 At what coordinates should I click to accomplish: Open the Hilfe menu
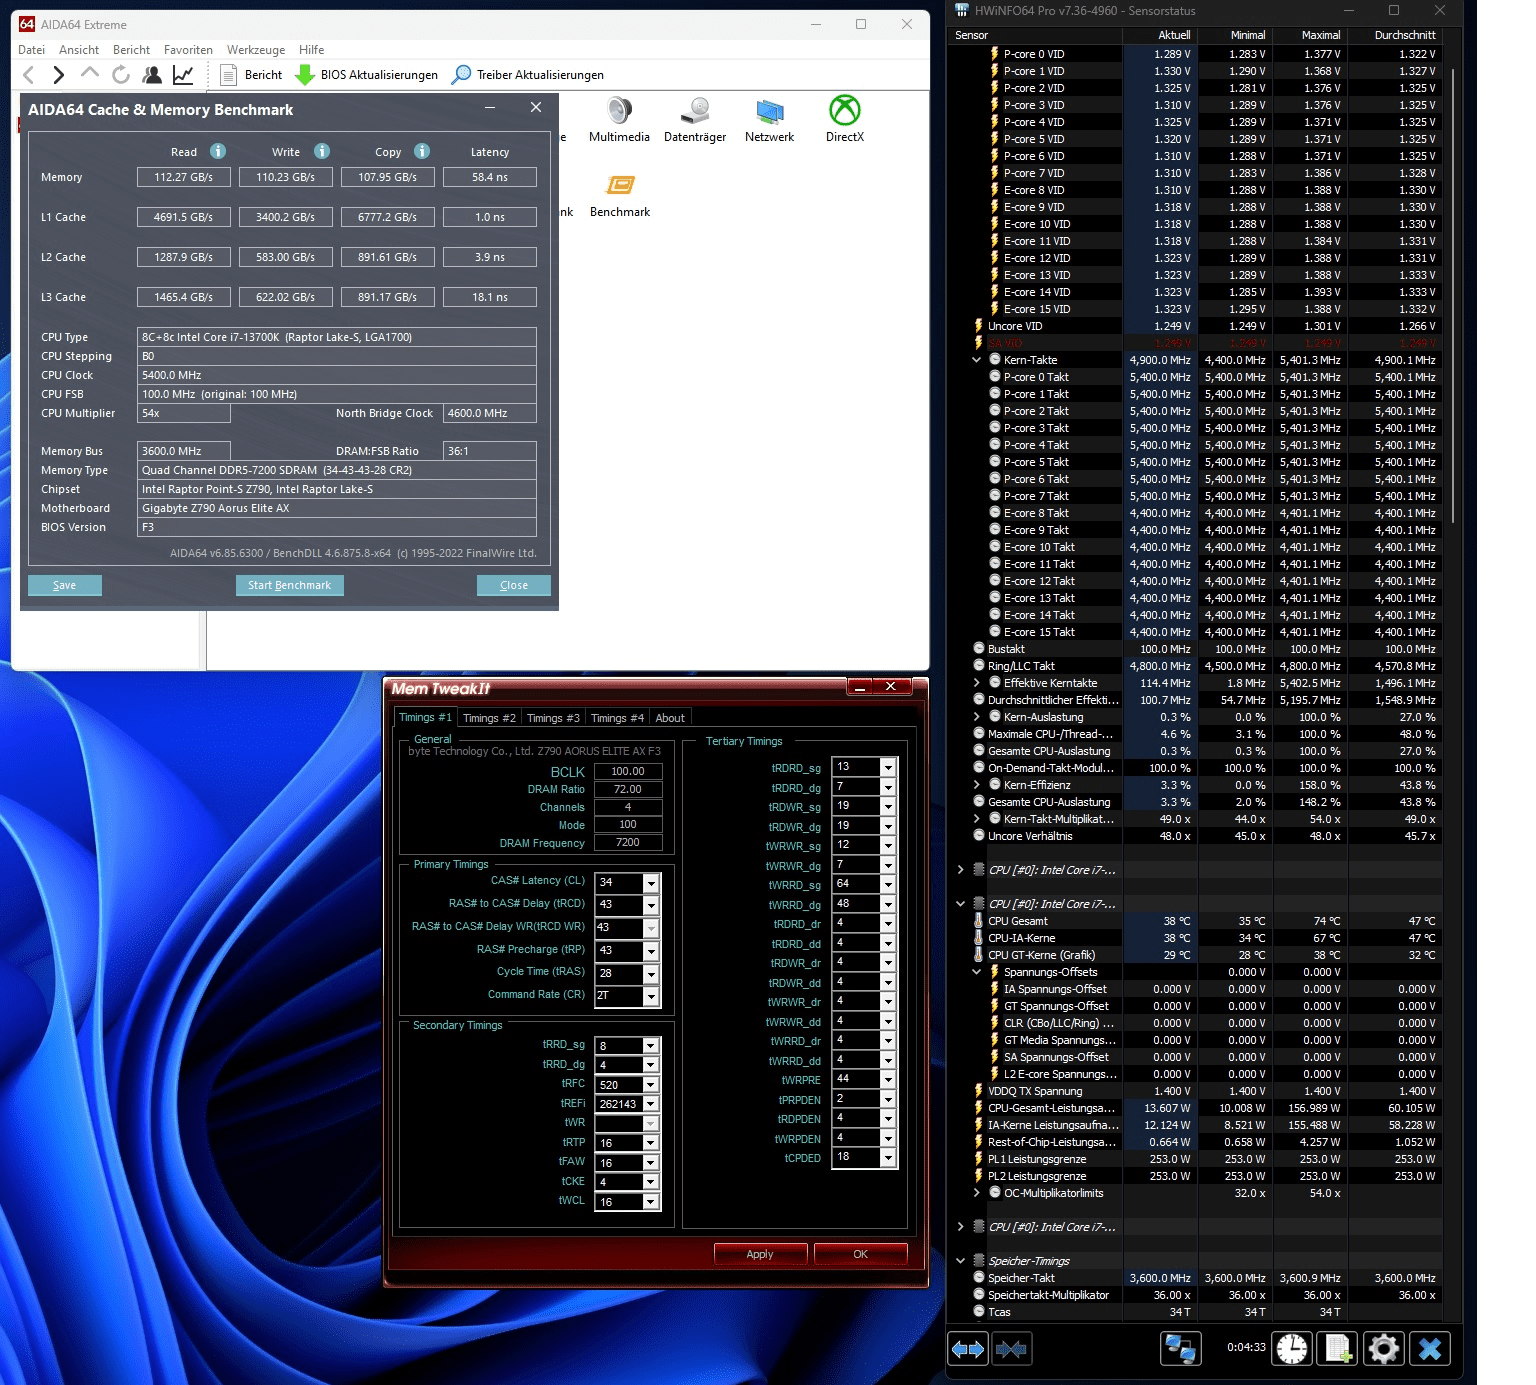click(x=312, y=50)
